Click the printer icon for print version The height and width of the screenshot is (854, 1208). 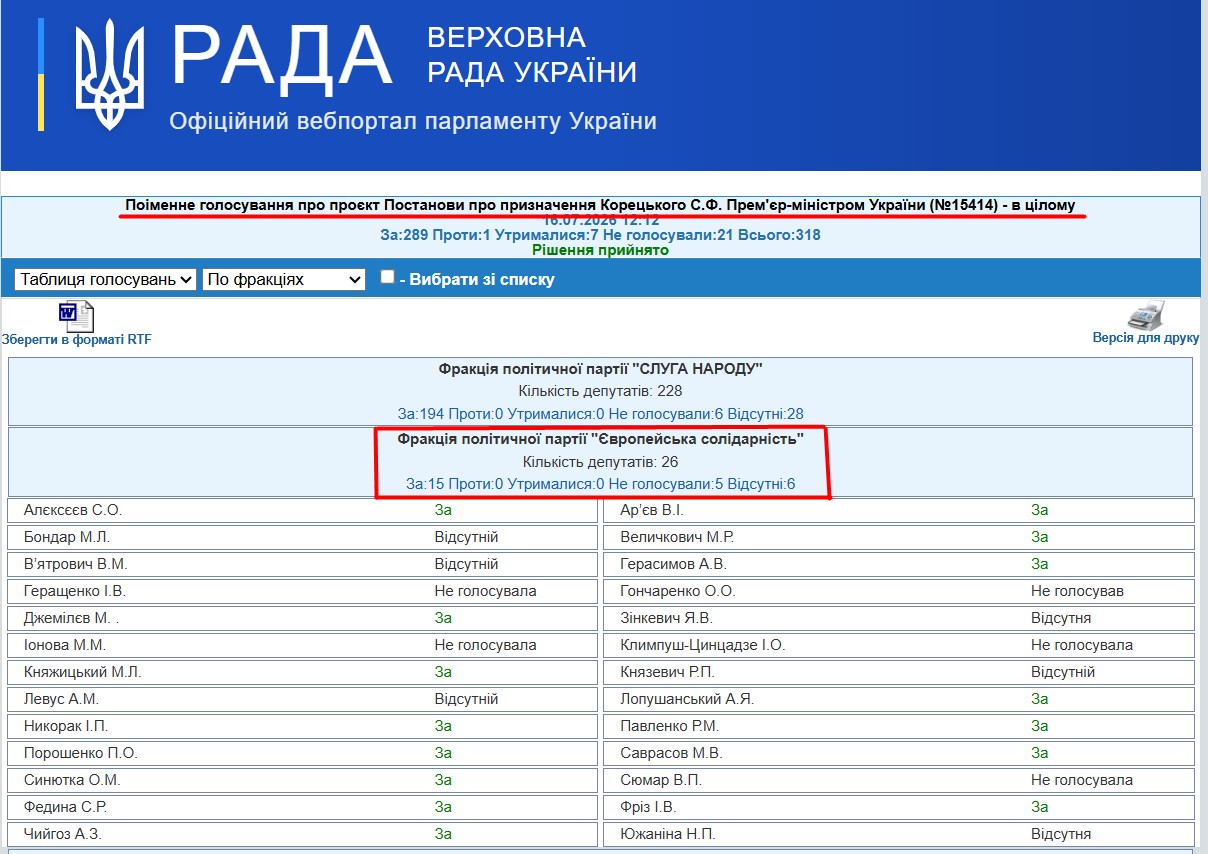(x=1146, y=316)
